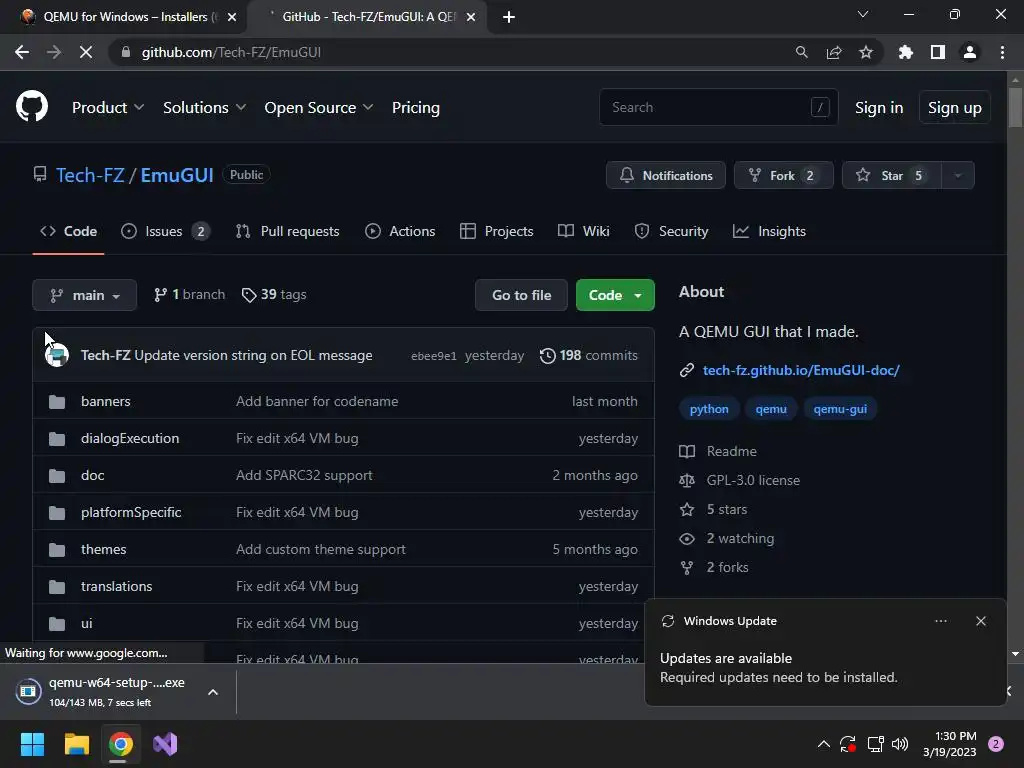This screenshot has height=768, width=1024.
Task: Expand the Star lists dropdown arrow
Action: tap(958, 175)
